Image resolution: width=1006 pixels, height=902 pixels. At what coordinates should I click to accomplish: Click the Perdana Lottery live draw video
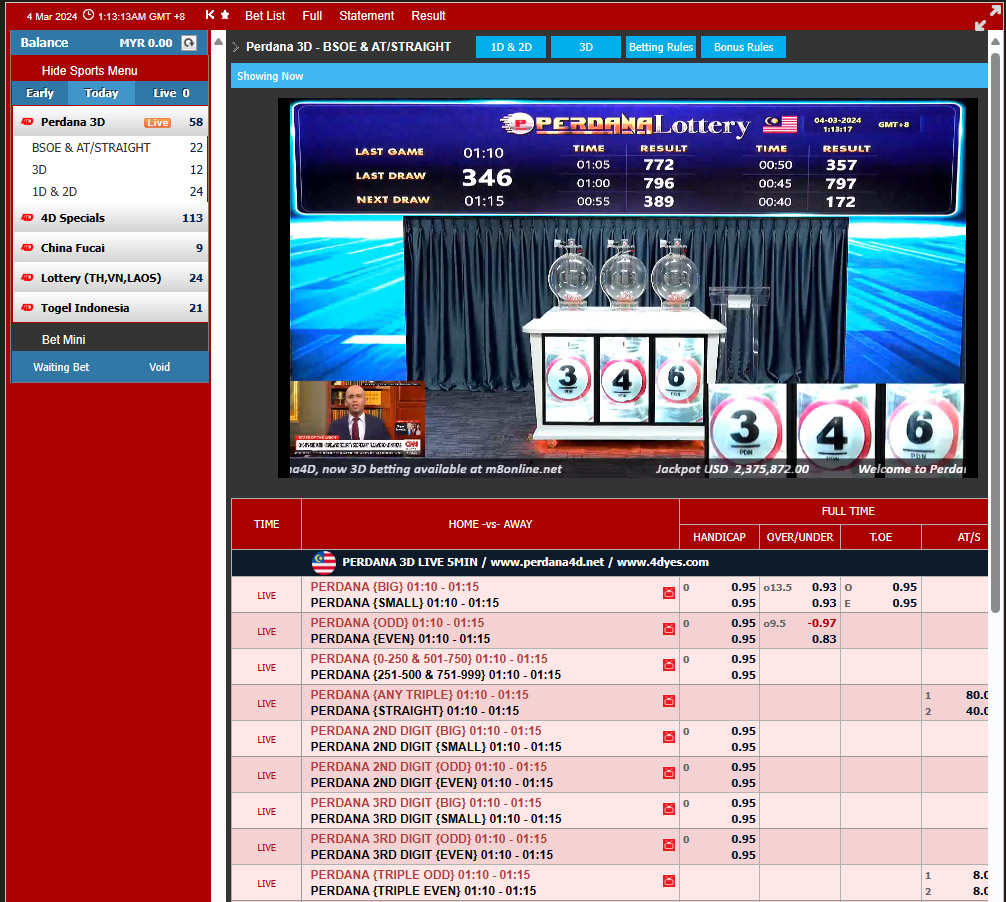click(627, 288)
